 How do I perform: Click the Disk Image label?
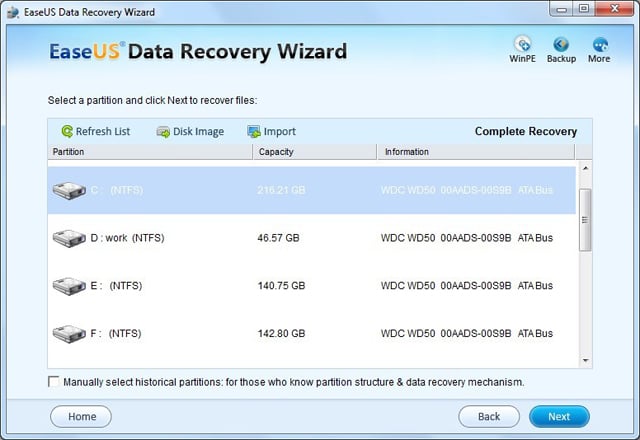click(x=198, y=132)
